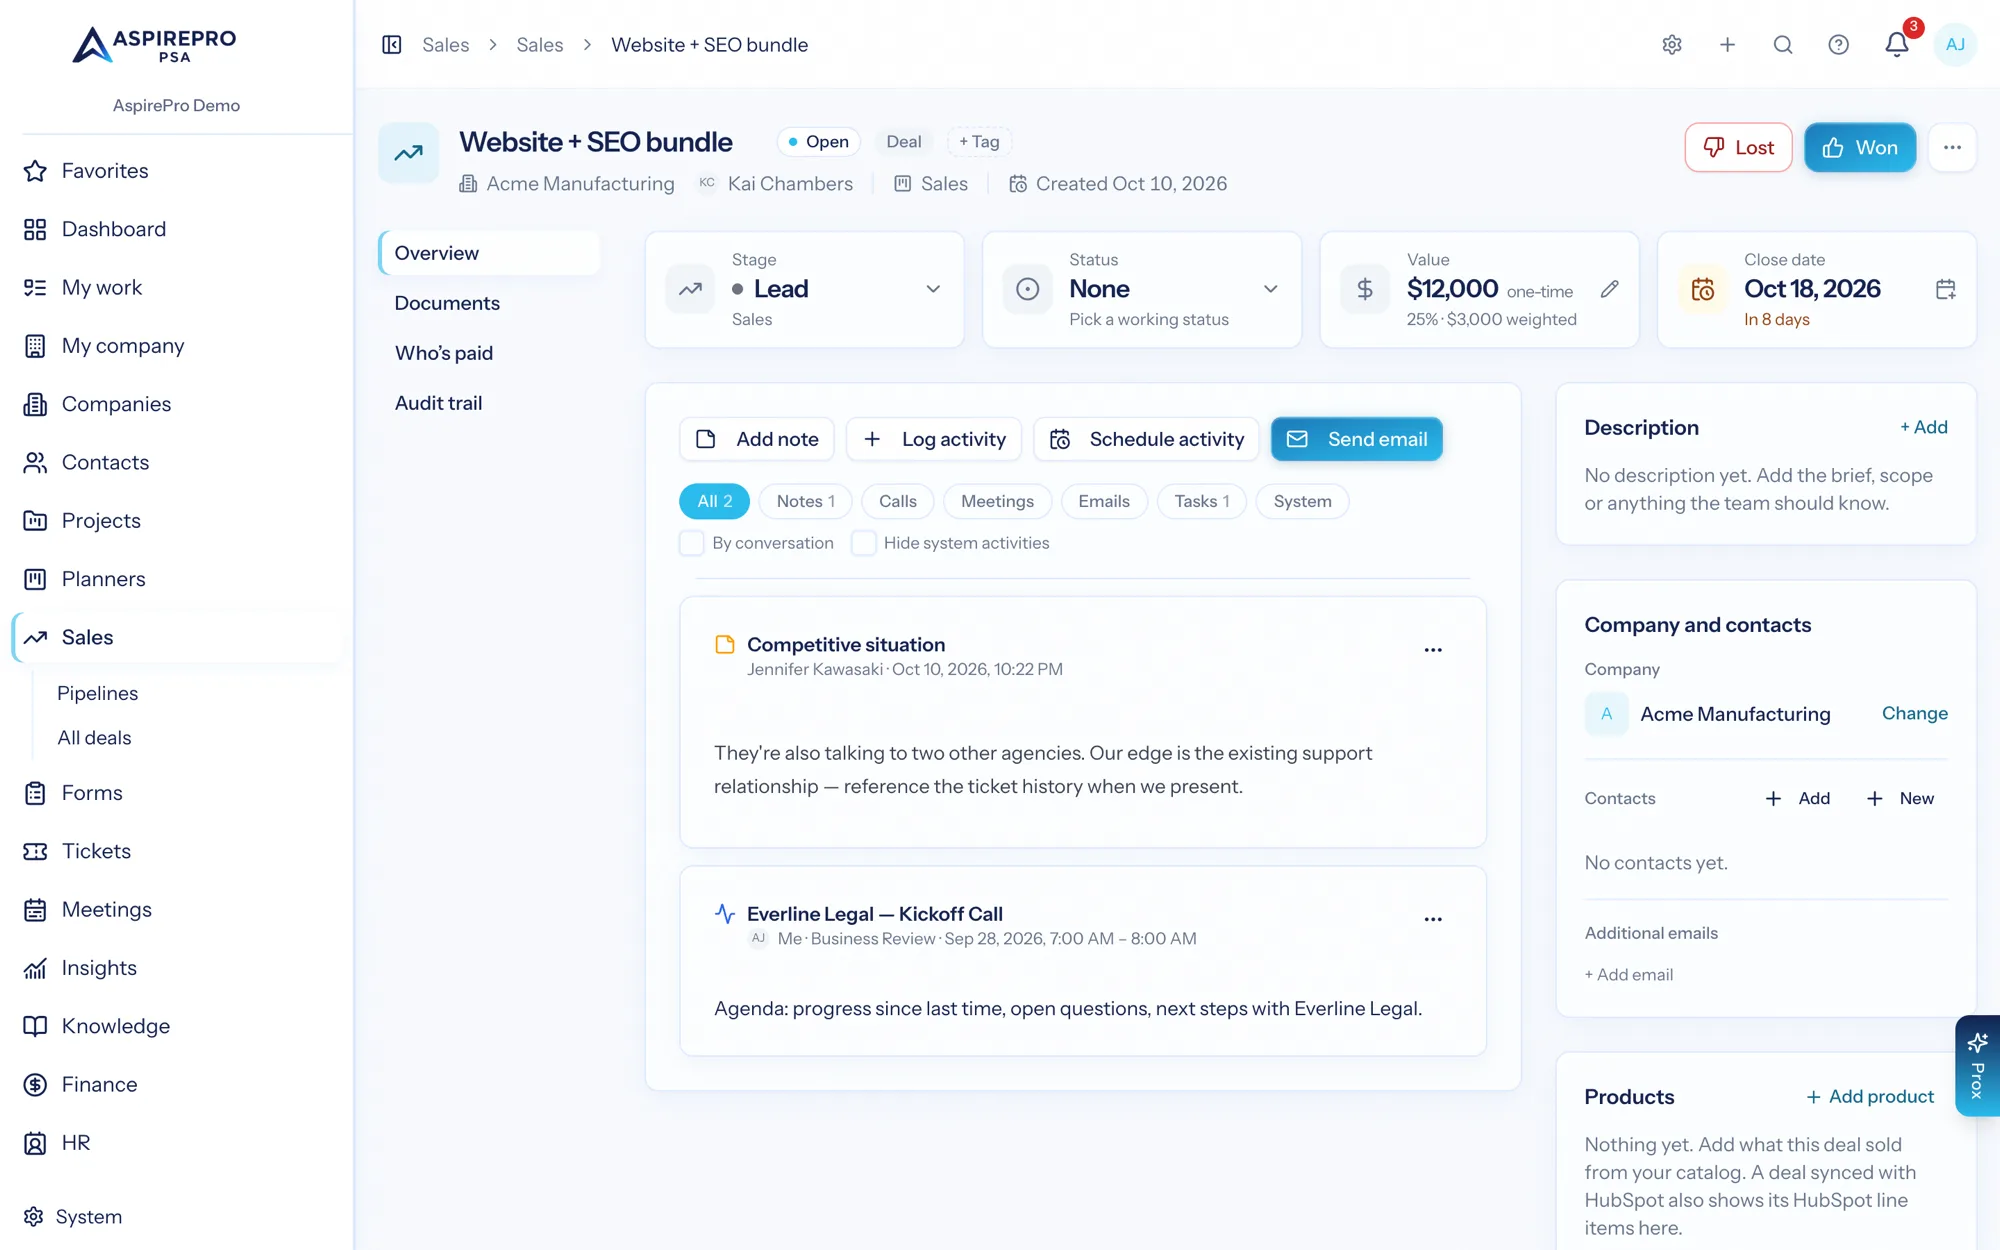
Task: Click + Tag chip near title
Action: (x=979, y=142)
